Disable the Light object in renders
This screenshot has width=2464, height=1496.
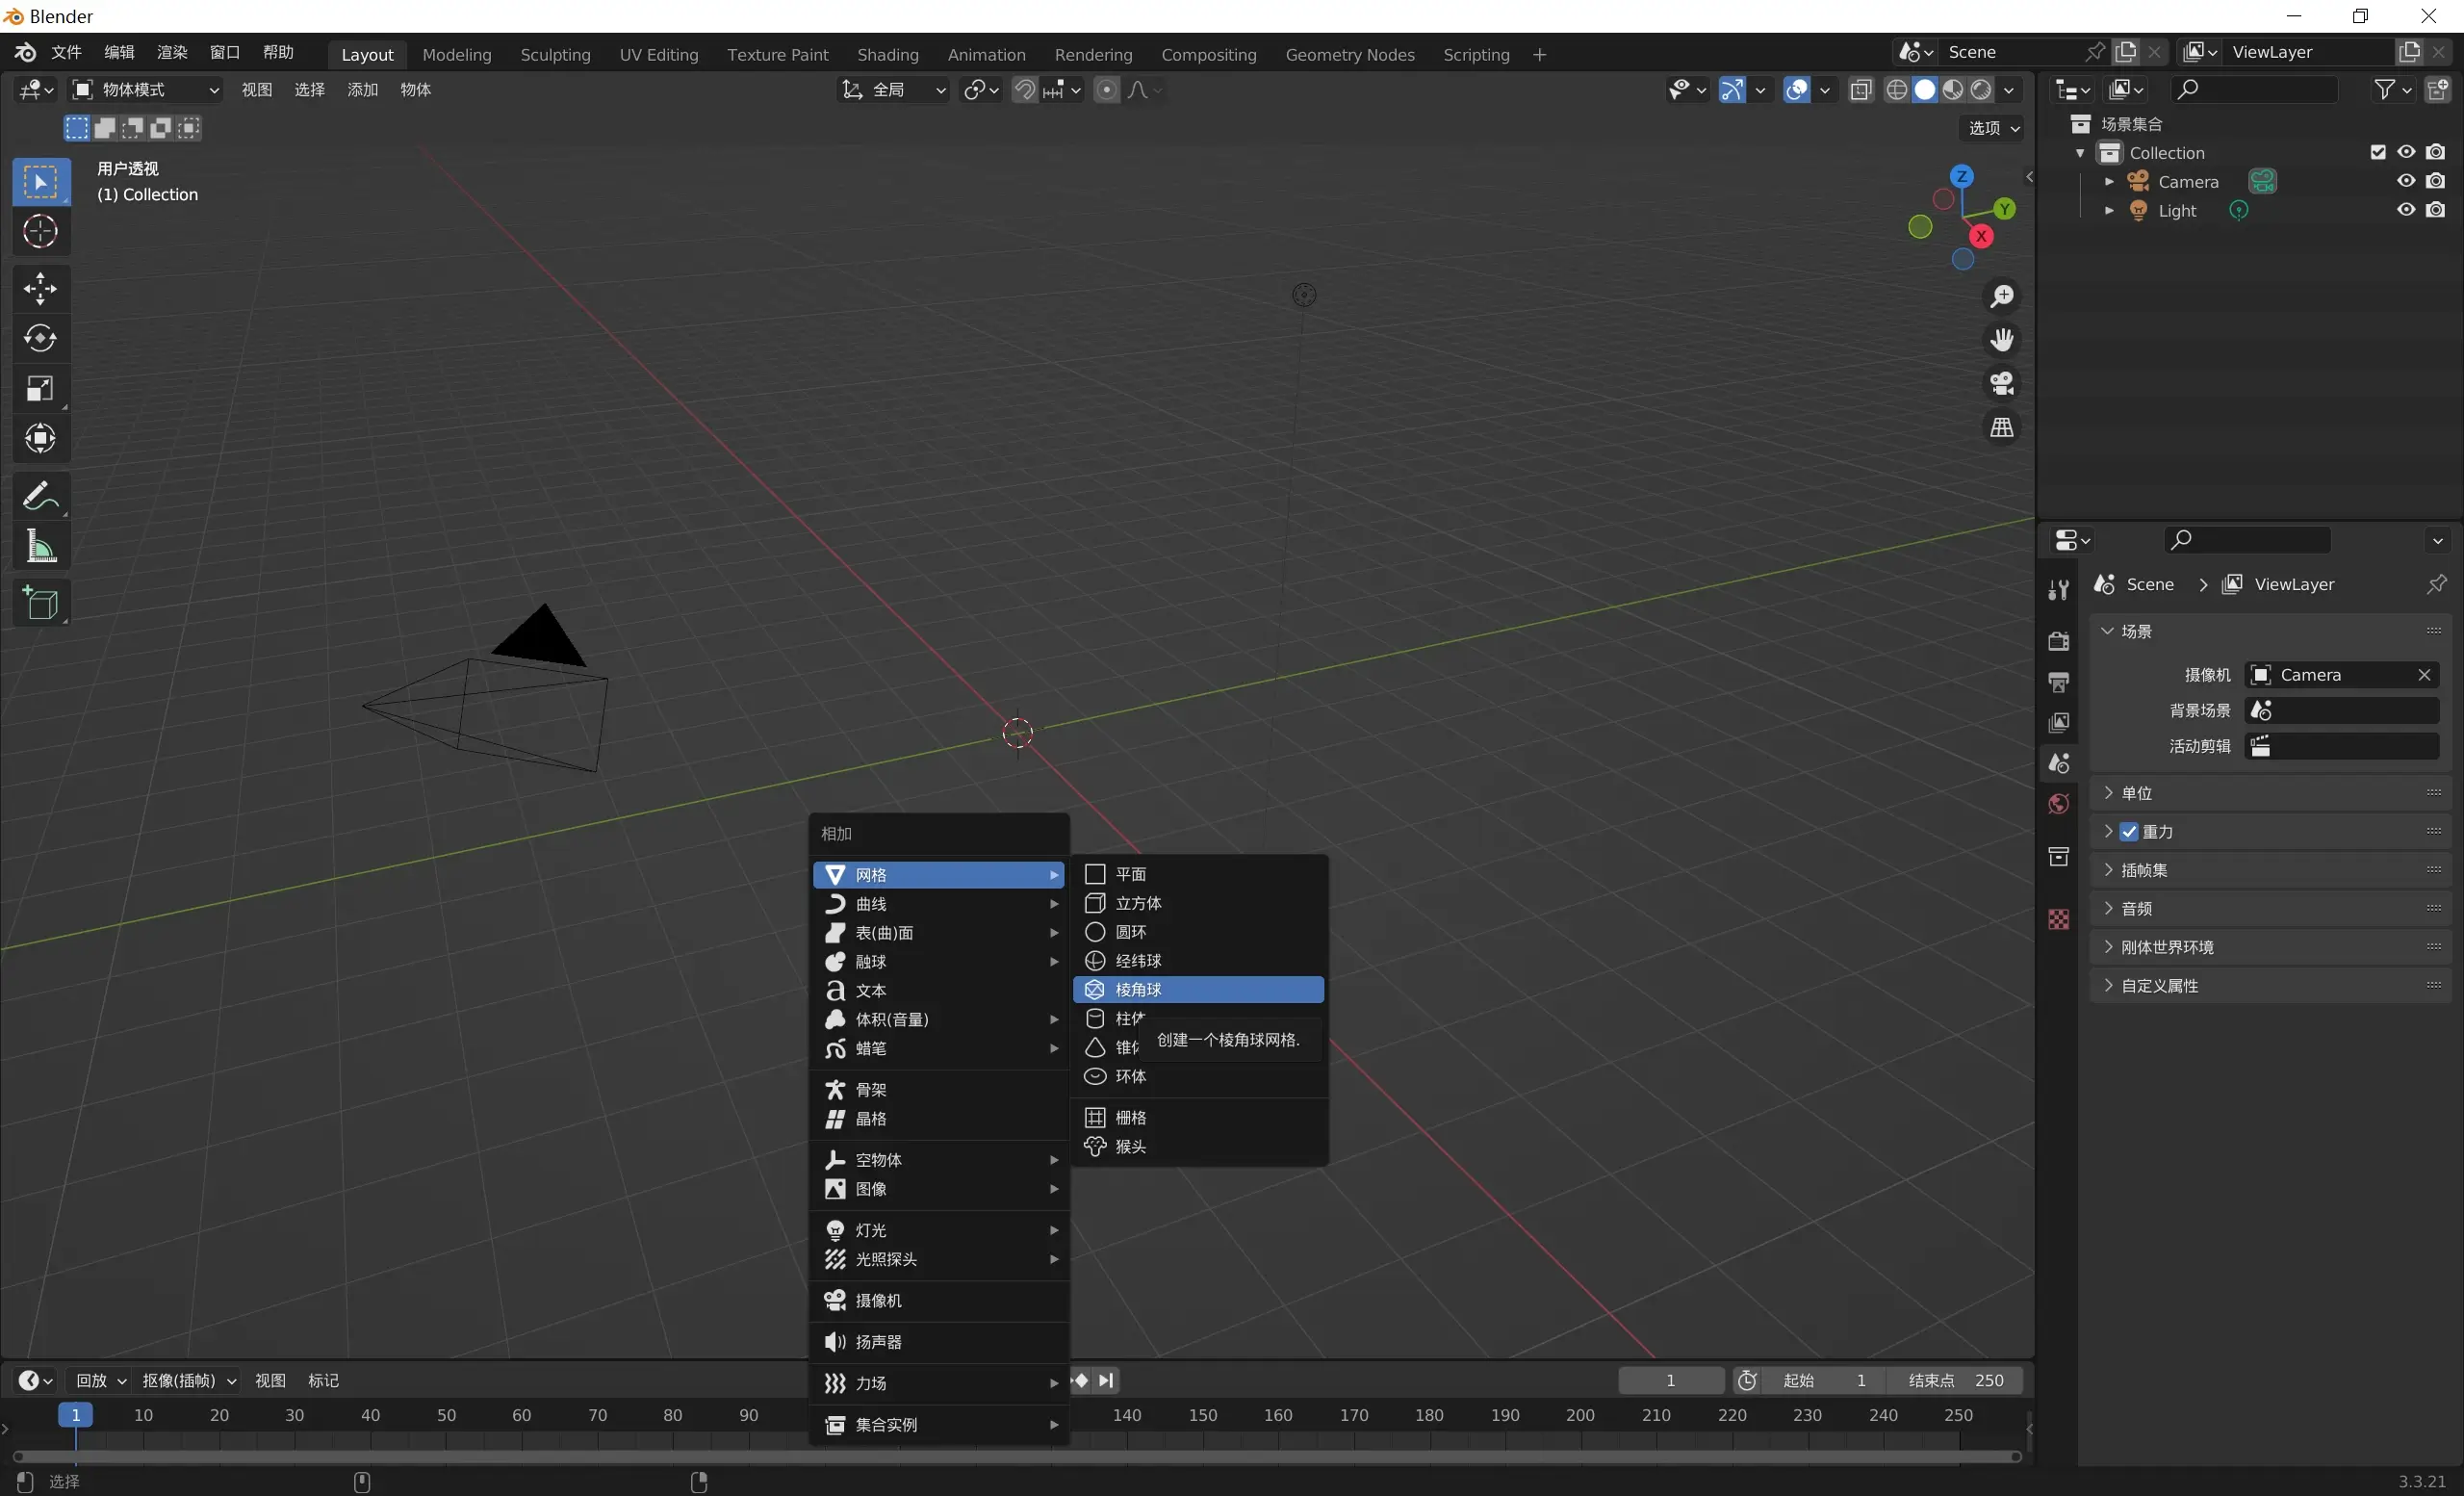pos(2435,210)
